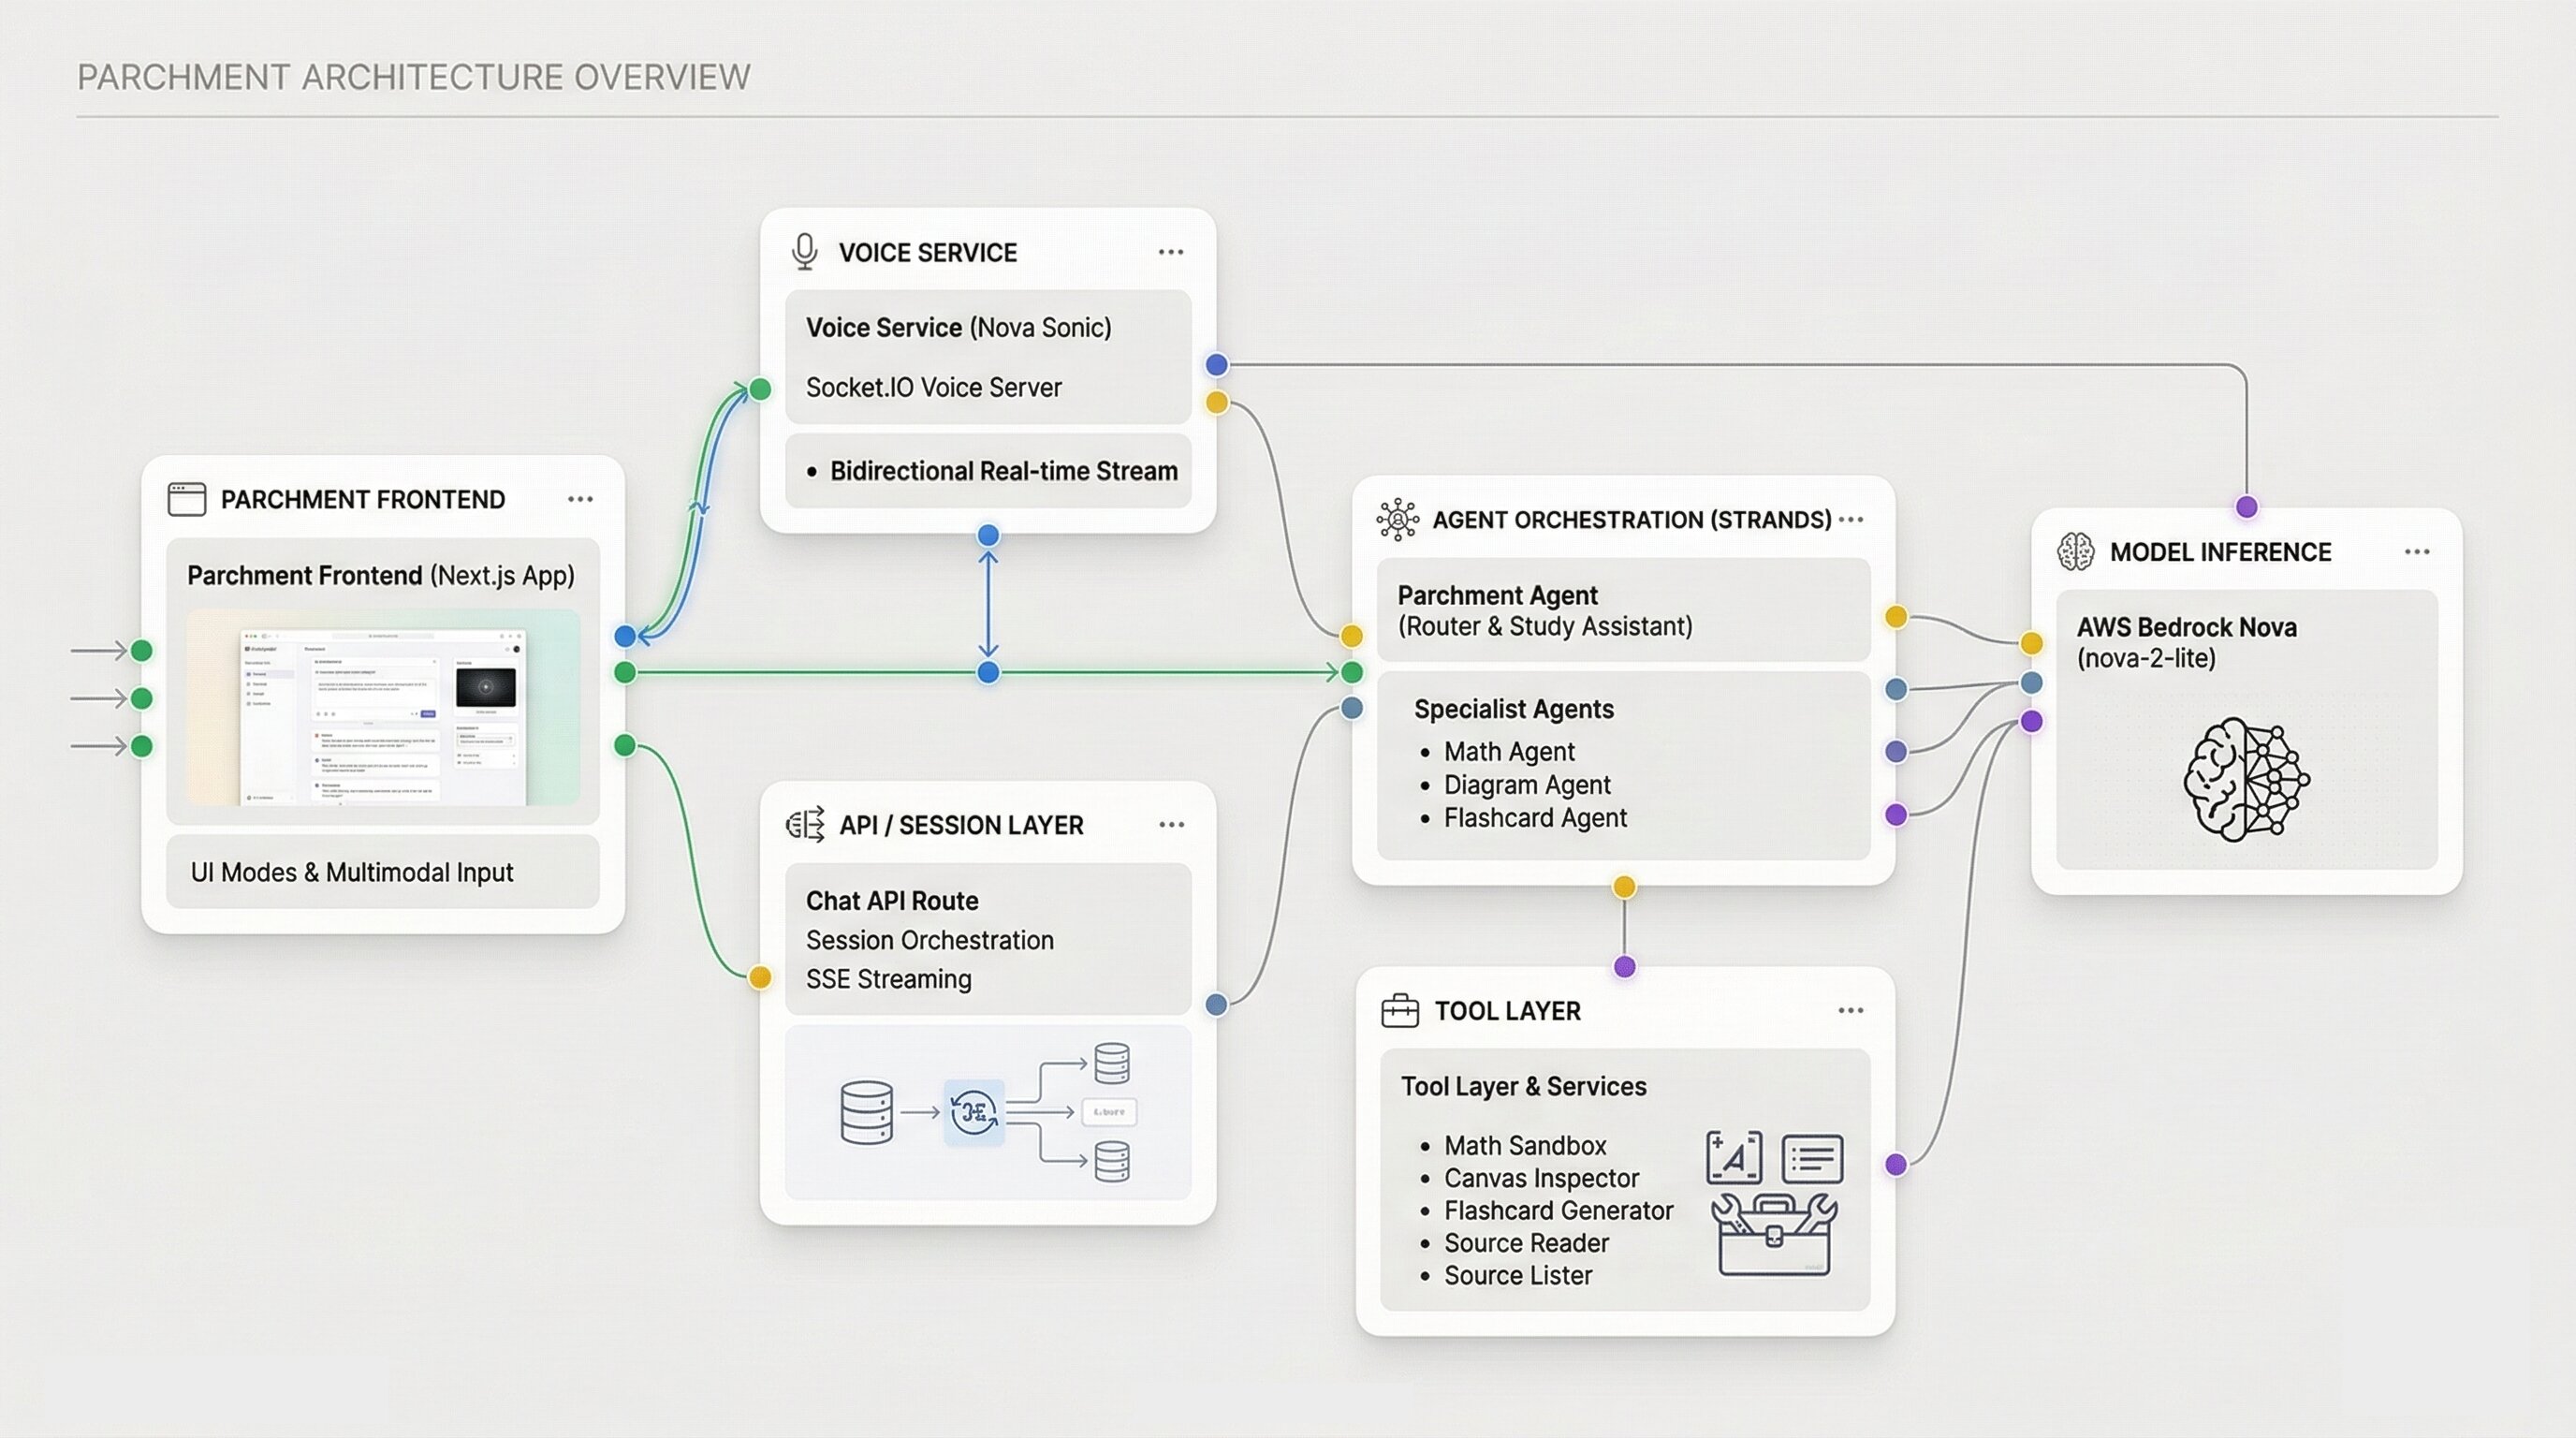The image size is (2576, 1438).
Task: Click the wrench toolbox illustration in Tool Layer
Action: point(1774,1234)
